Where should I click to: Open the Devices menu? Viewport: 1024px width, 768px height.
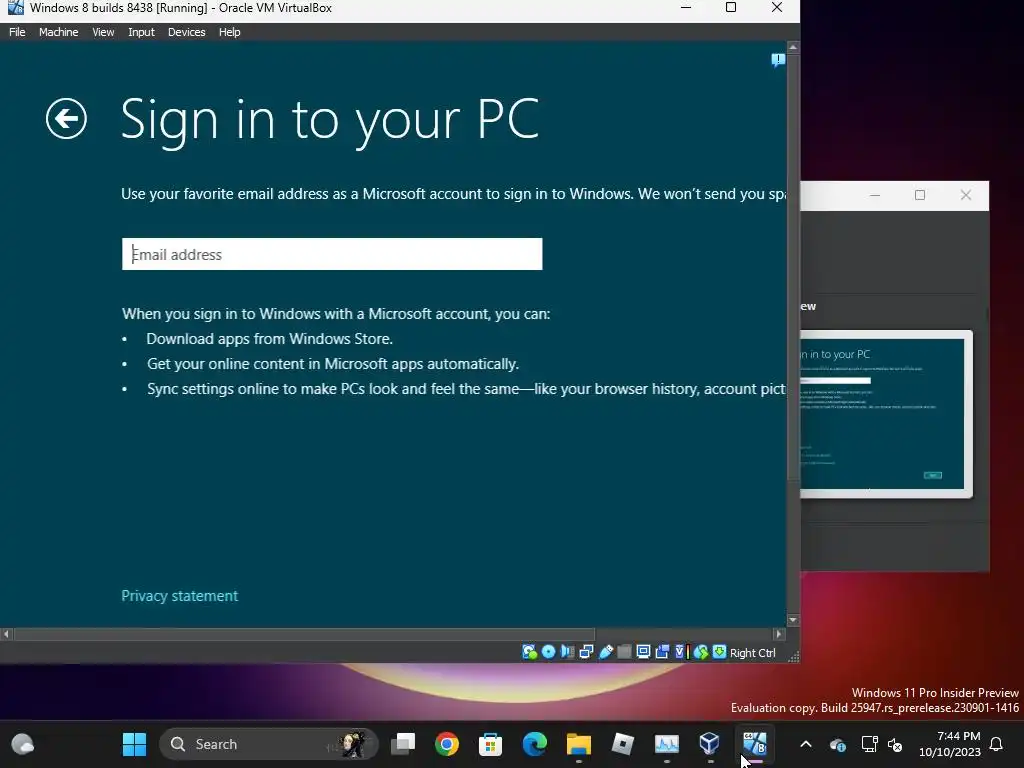click(186, 32)
